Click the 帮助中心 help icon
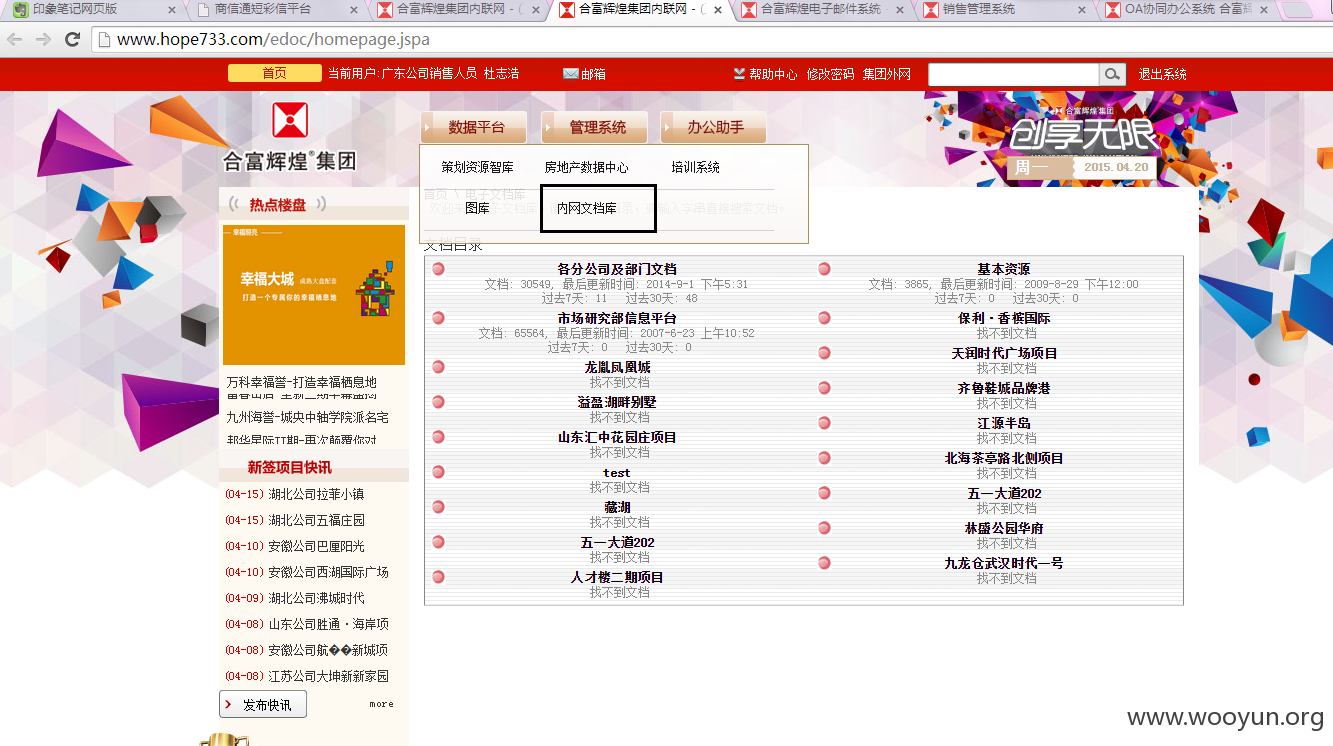Screen dimensions: 1333x746 click(x=739, y=74)
